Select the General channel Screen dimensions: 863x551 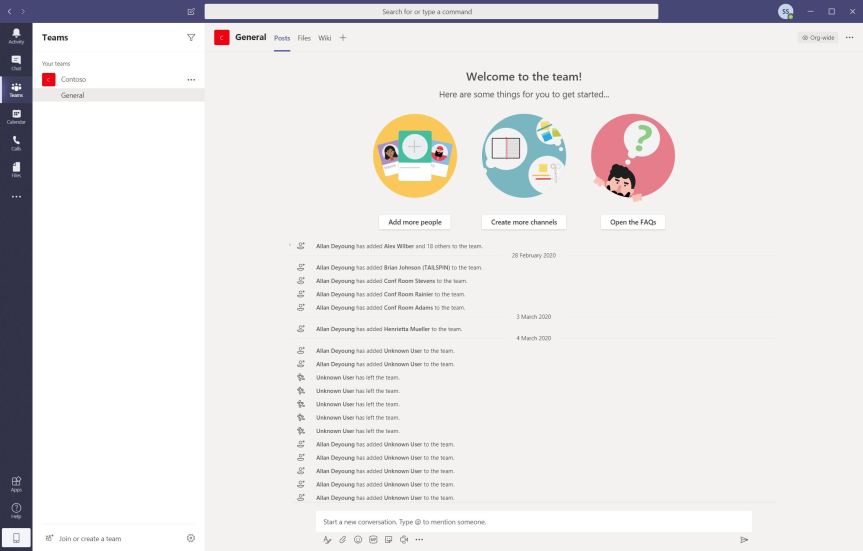click(73, 95)
